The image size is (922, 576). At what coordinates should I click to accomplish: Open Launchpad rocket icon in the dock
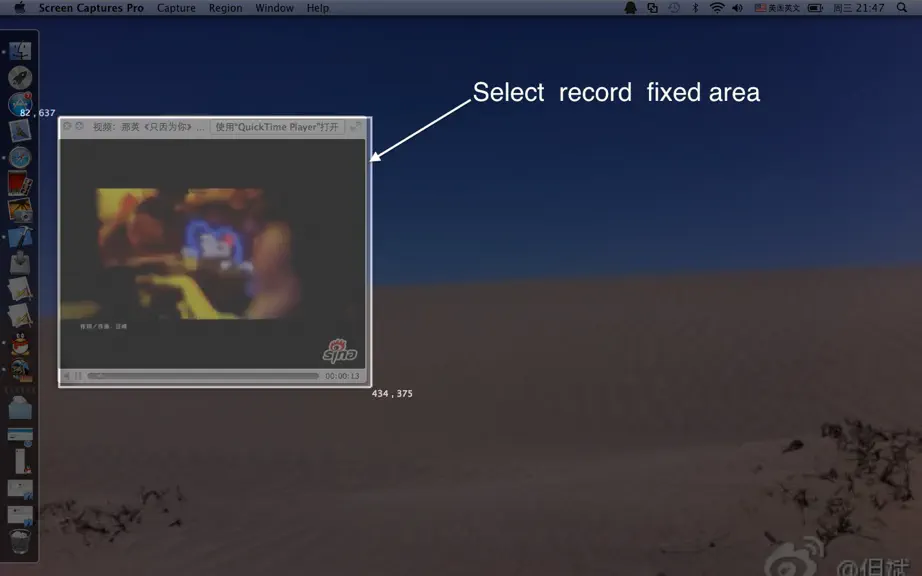pos(20,78)
